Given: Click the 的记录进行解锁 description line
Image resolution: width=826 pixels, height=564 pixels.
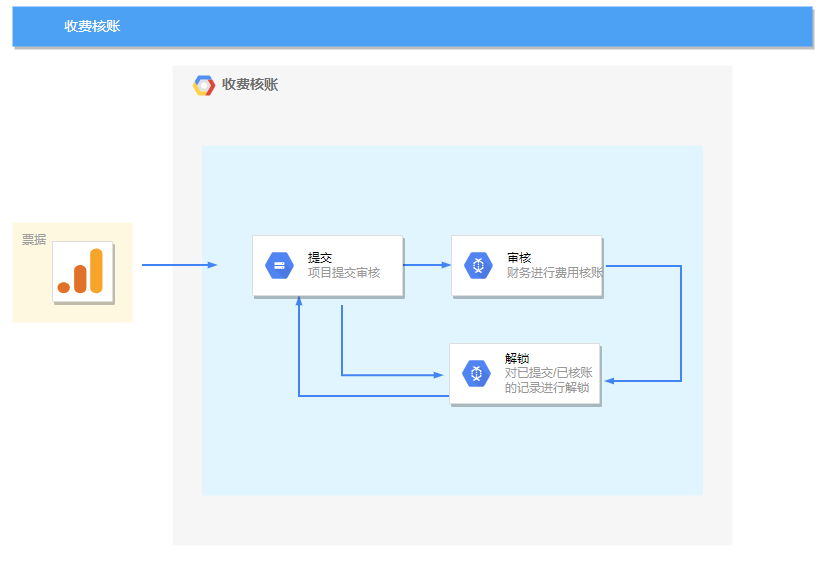Looking at the screenshot, I should coord(547,388).
